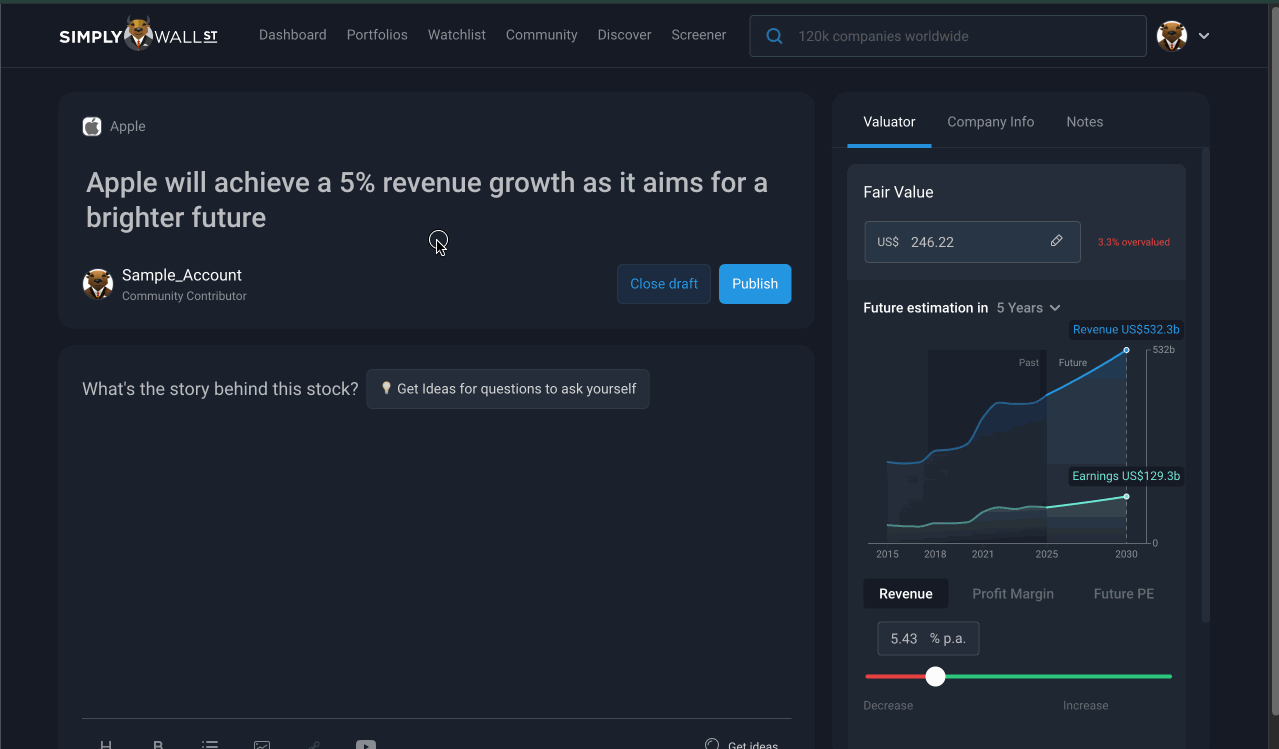Click the right panel scrollbar
The width and height of the screenshot is (1279, 749).
coord(1206,385)
